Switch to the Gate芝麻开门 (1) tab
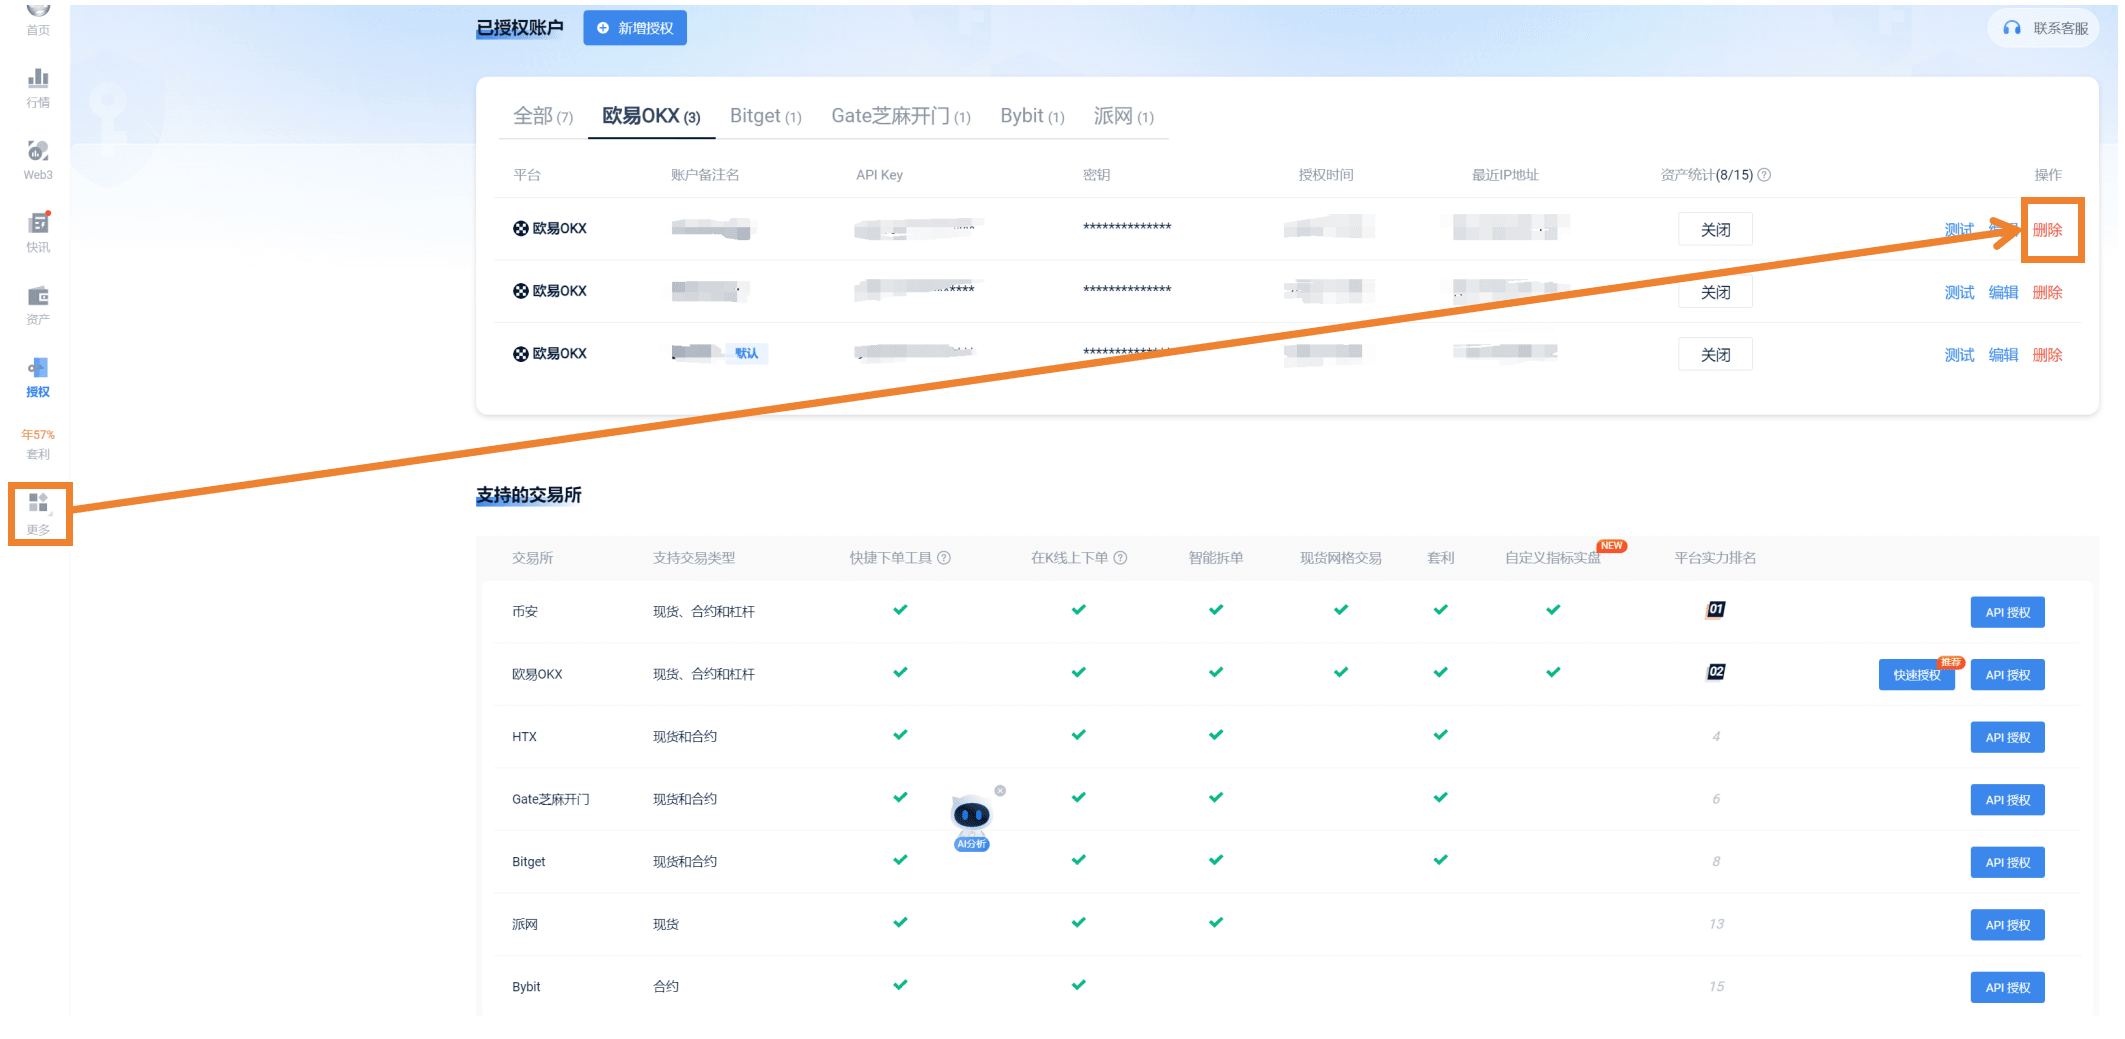2125x1039 pixels. pos(901,116)
